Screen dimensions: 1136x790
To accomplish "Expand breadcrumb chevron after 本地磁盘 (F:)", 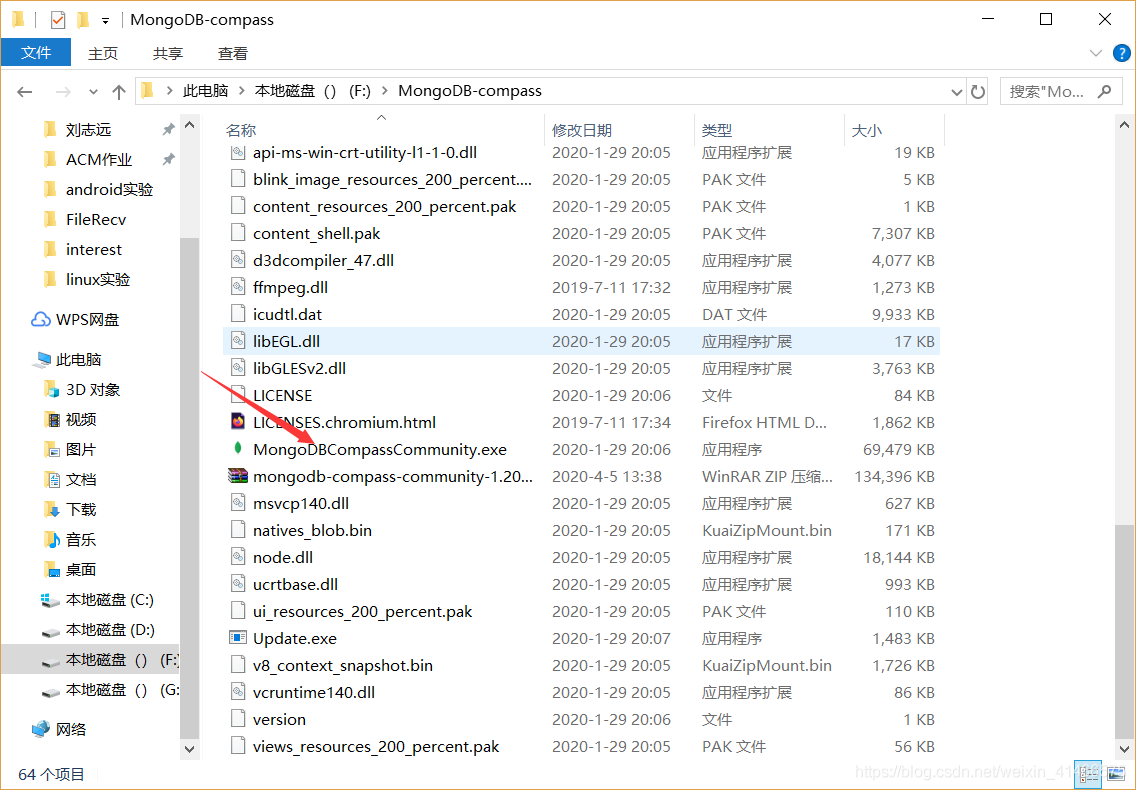I will tap(384, 91).
